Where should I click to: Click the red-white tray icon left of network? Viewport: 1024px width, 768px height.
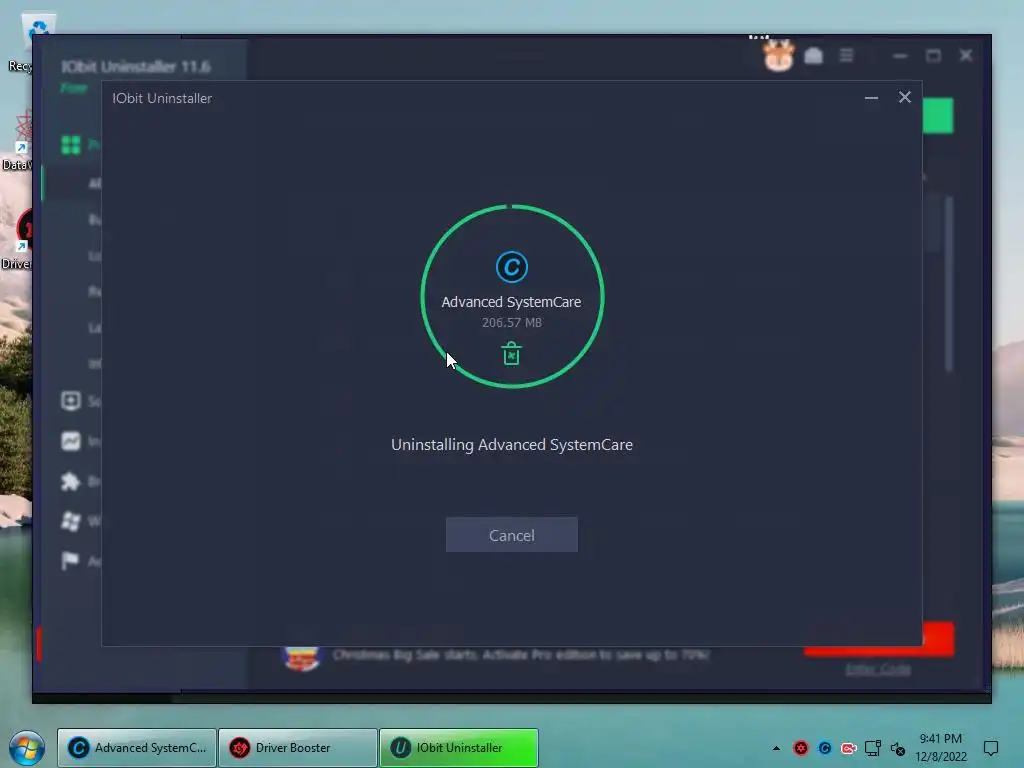[x=848, y=748]
